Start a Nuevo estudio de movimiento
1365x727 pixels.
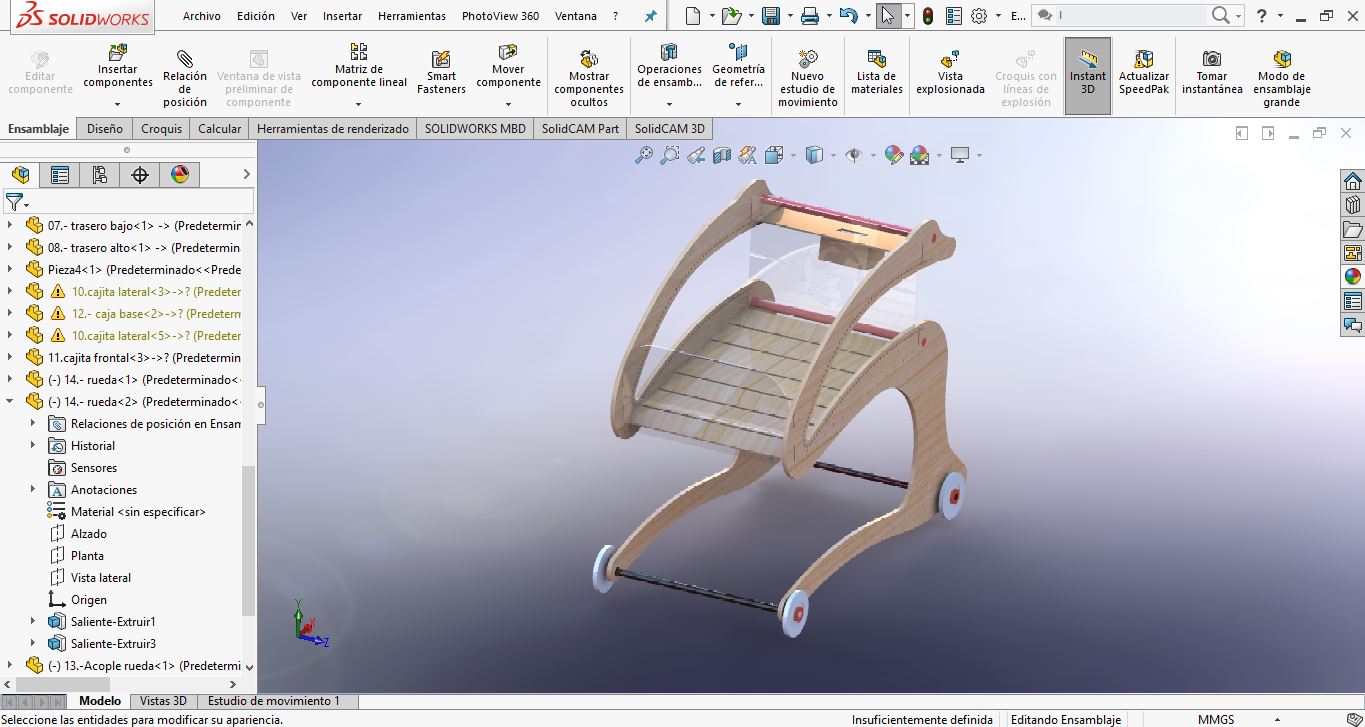pyautogui.click(x=808, y=76)
